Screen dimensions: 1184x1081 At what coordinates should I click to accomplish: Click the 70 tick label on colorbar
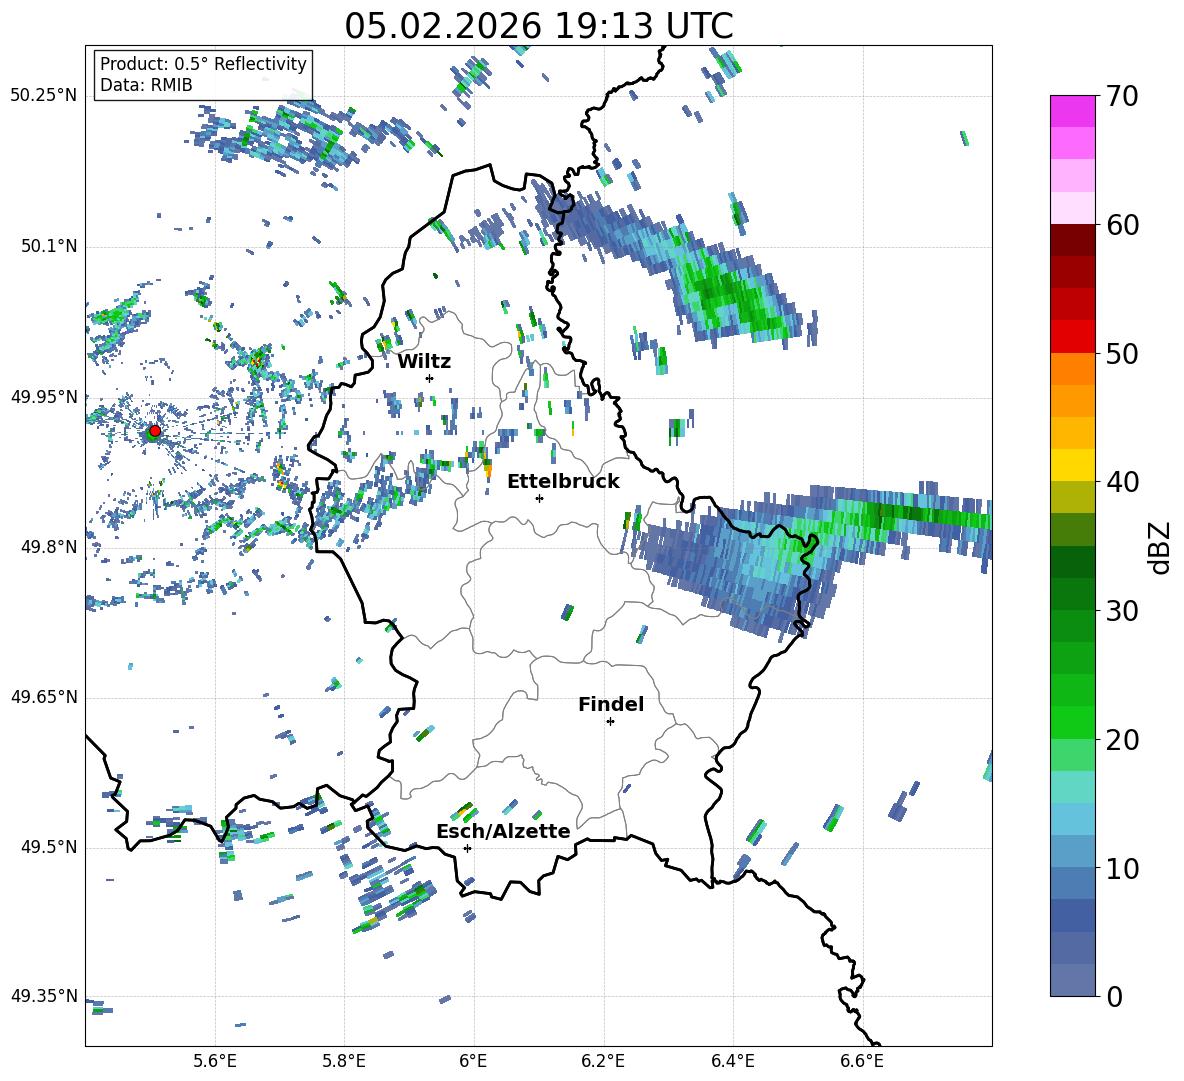(x=1122, y=97)
